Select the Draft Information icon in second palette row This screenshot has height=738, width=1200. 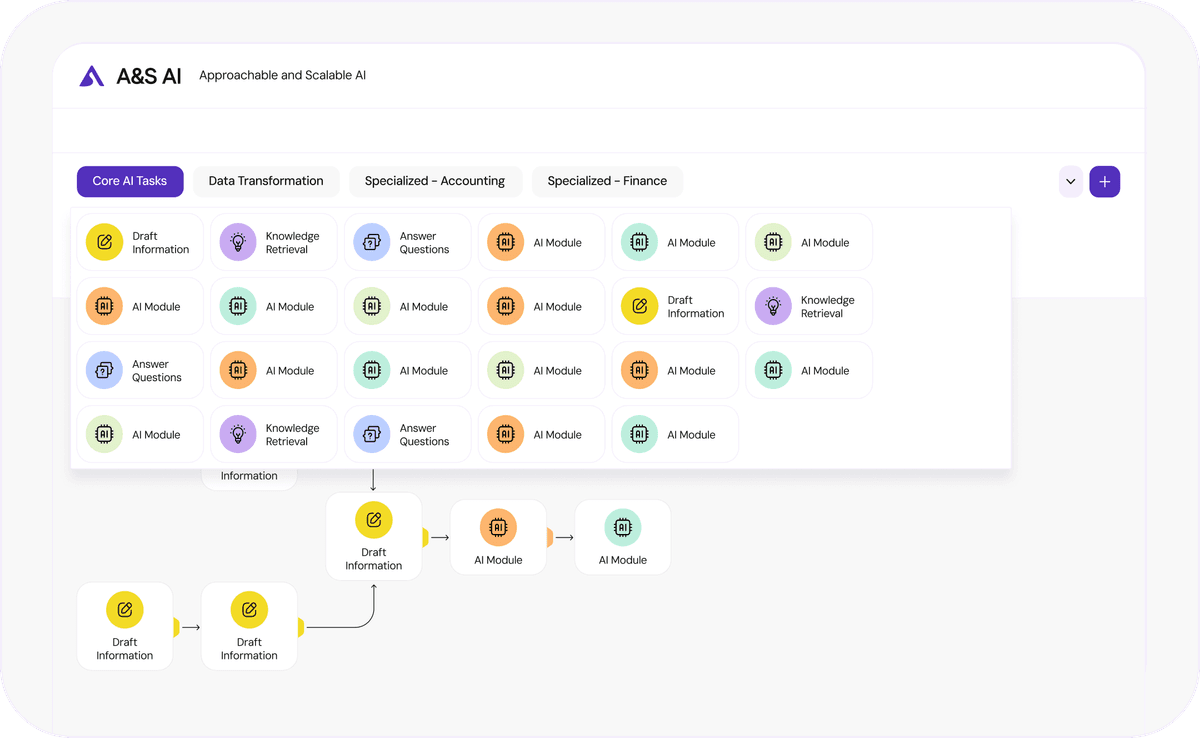(639, 305)
